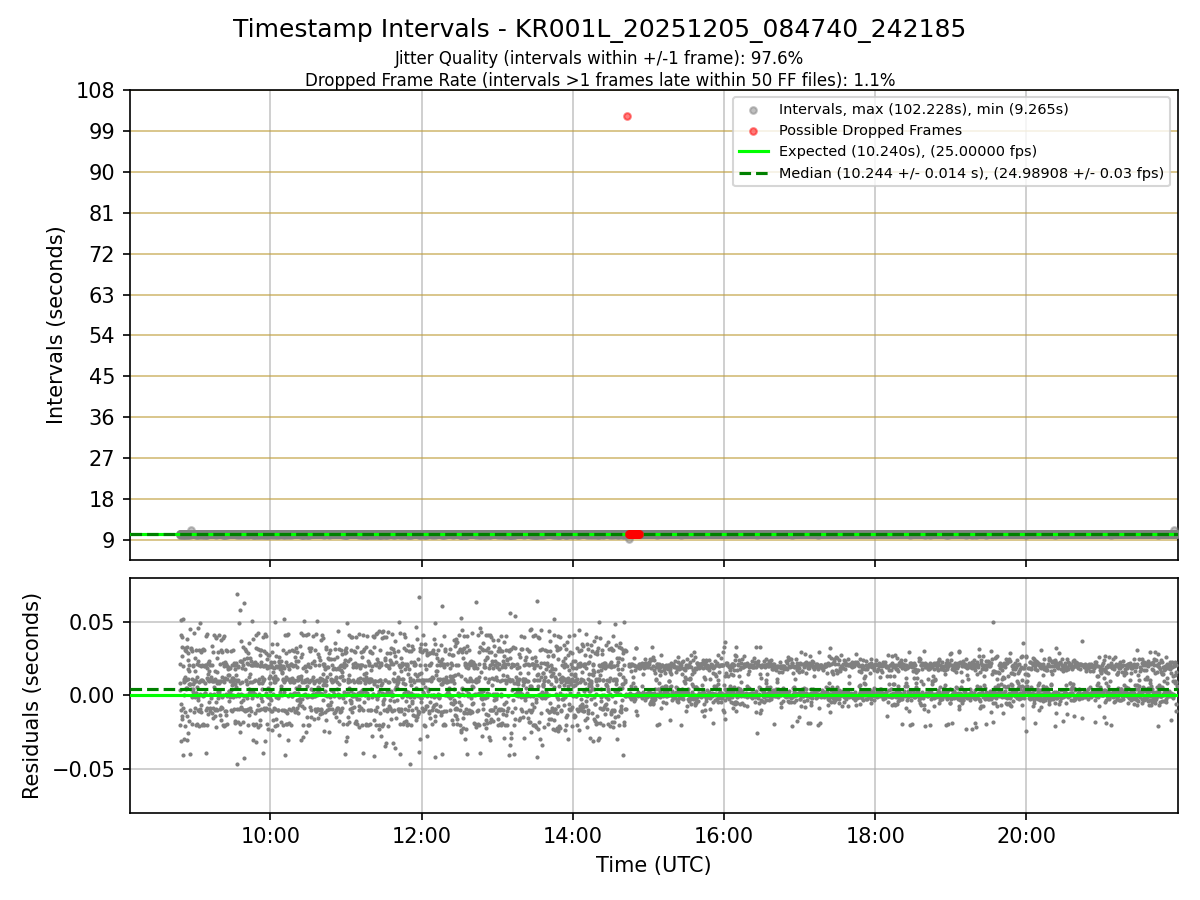Viewport: 1200px width, 900px height.
Task: Click the plot title 'Timestamp Intervals - KR001L_20251205_084740_242185'
Action: [x=599, y=29]
